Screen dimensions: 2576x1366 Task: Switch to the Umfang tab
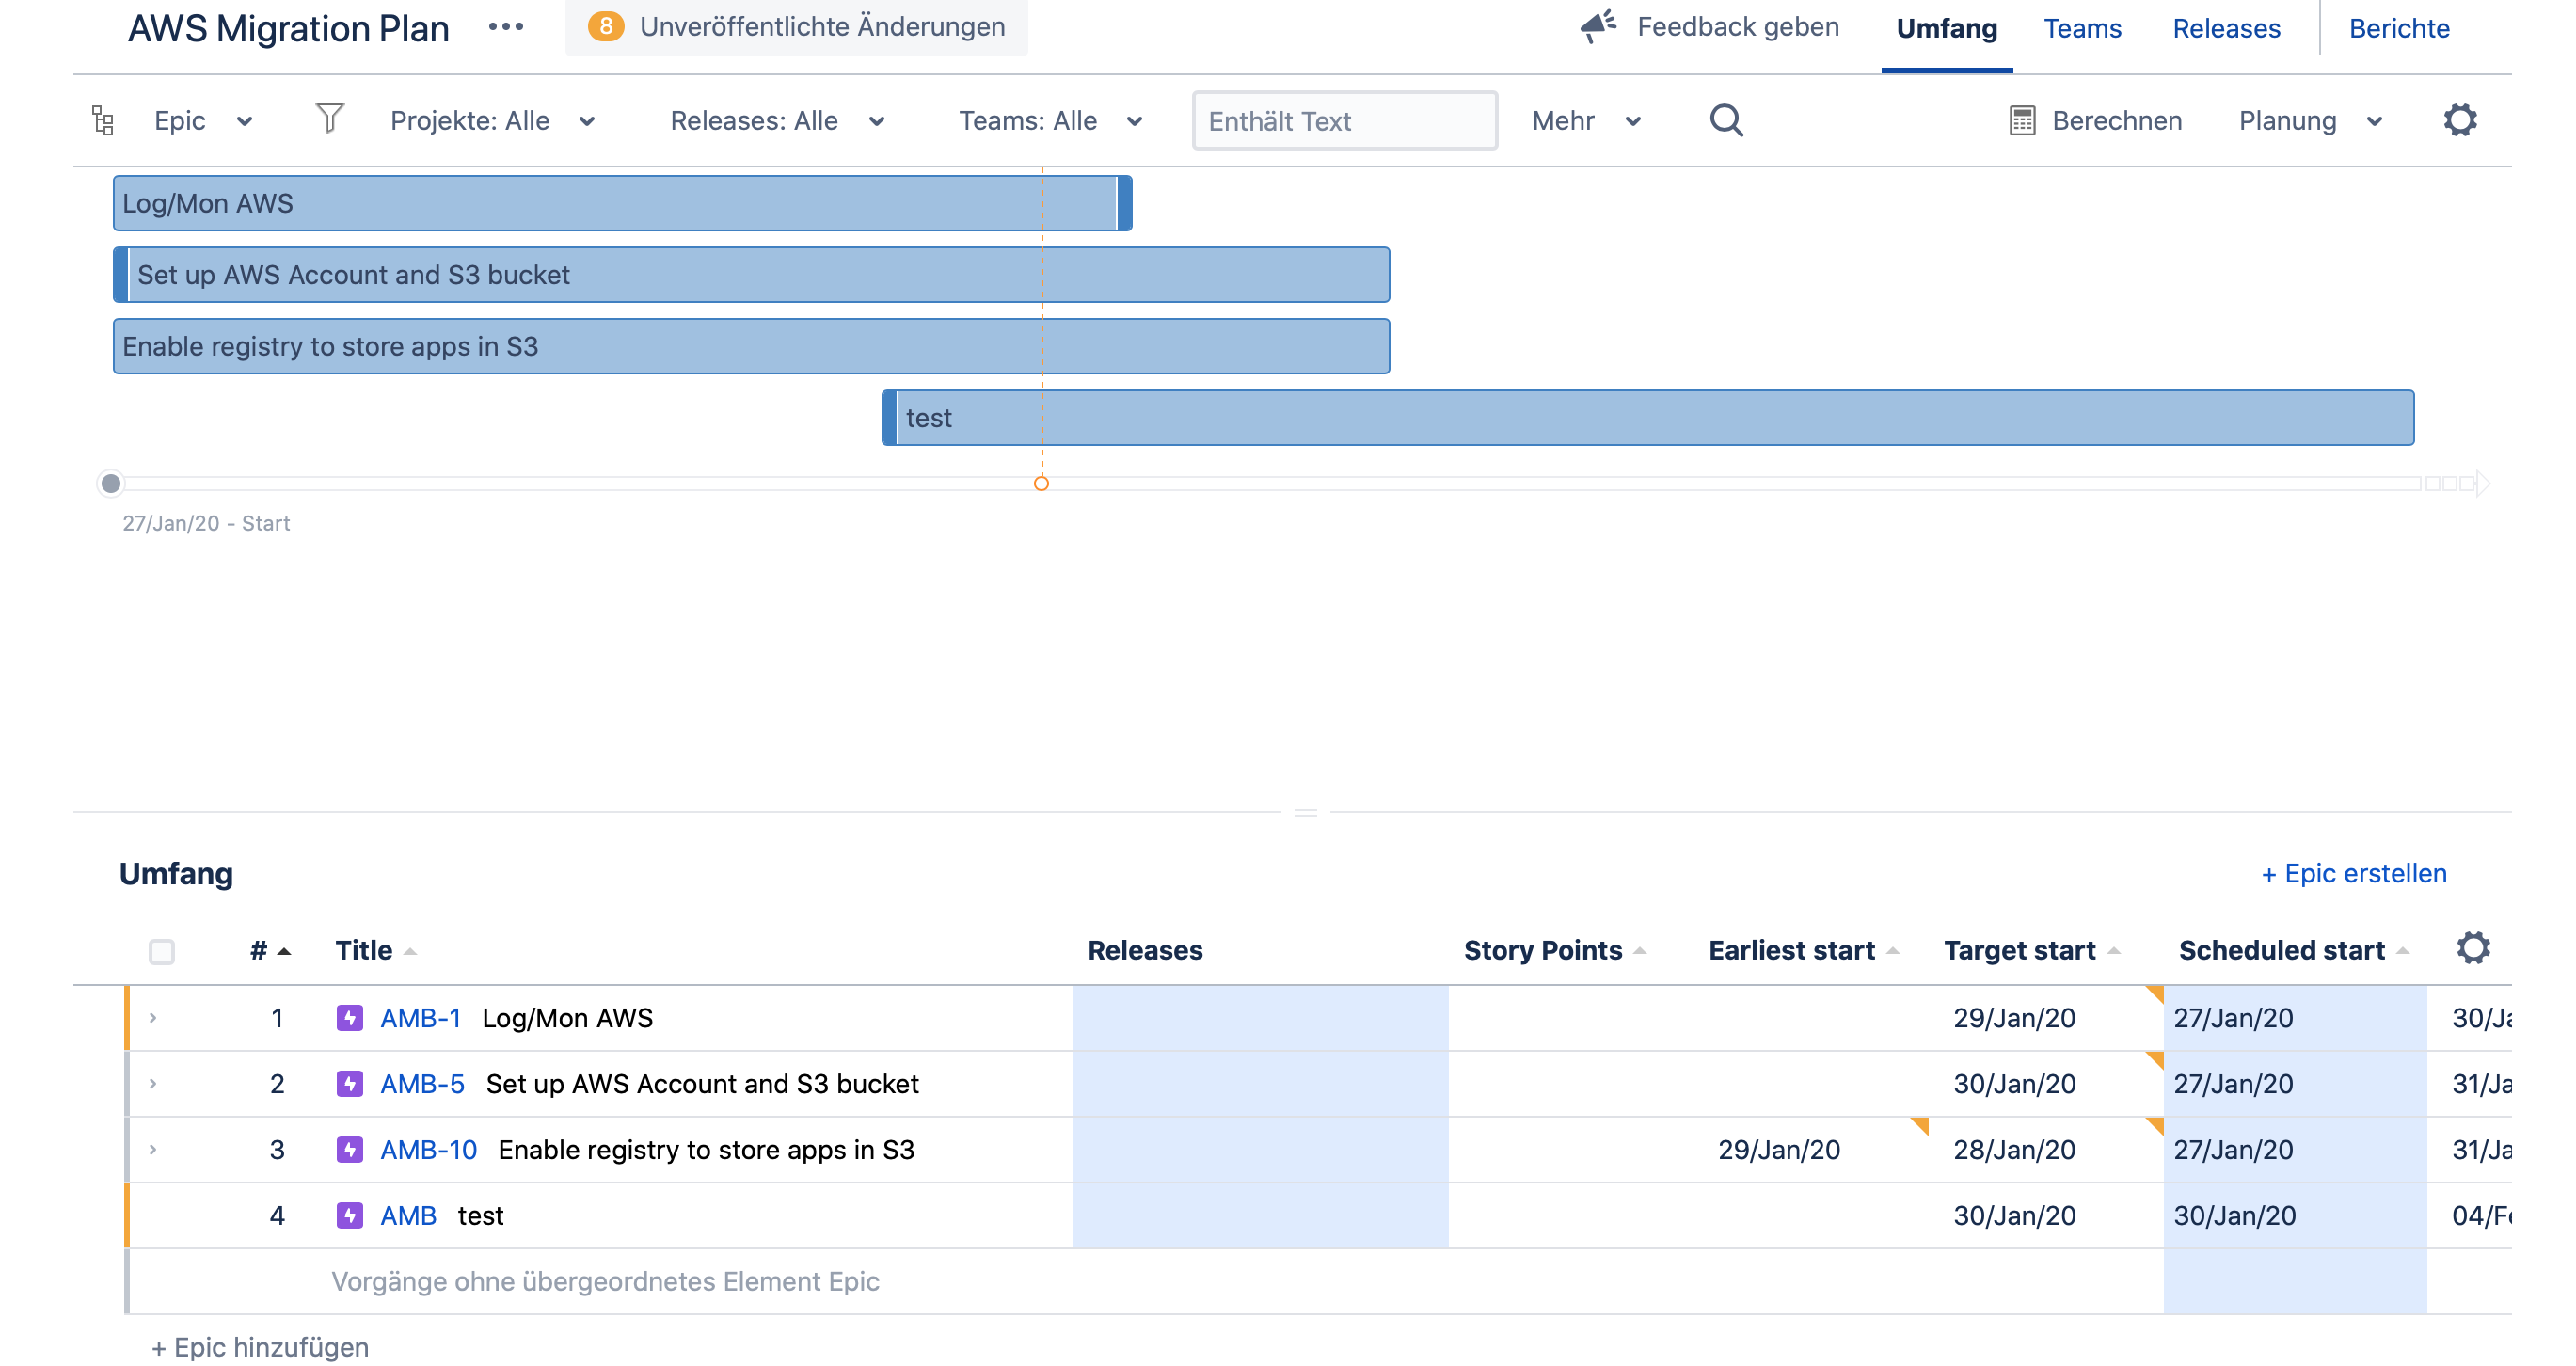(1946, 29)
